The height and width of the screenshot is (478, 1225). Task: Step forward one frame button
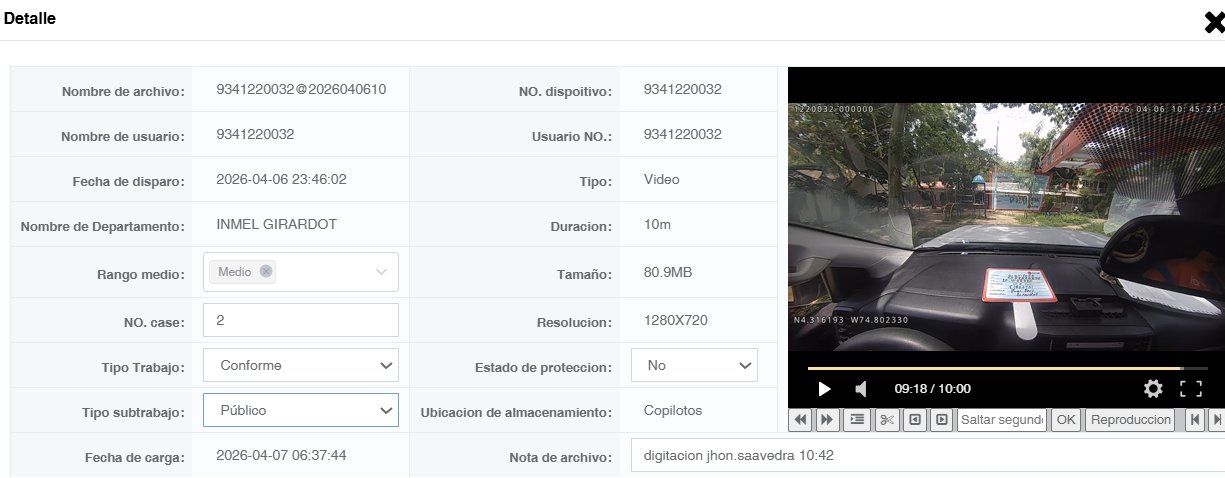[x=941, y=420]
